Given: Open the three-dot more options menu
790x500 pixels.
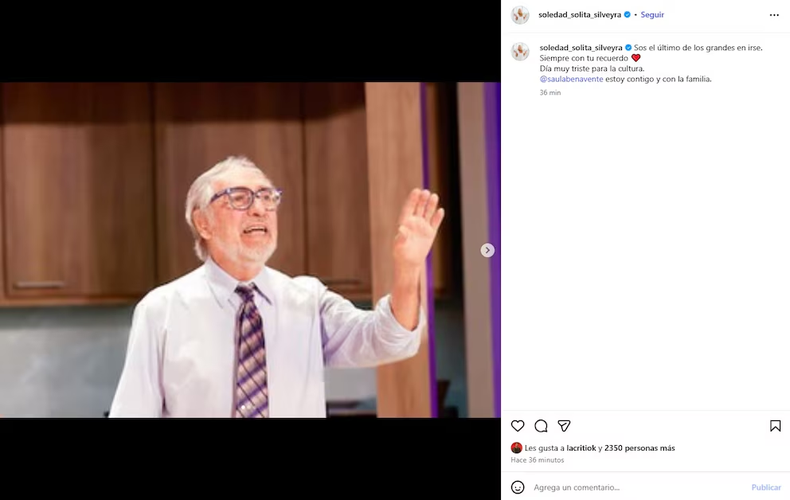Looking at the screenshot, I should (x=774, y=15).
